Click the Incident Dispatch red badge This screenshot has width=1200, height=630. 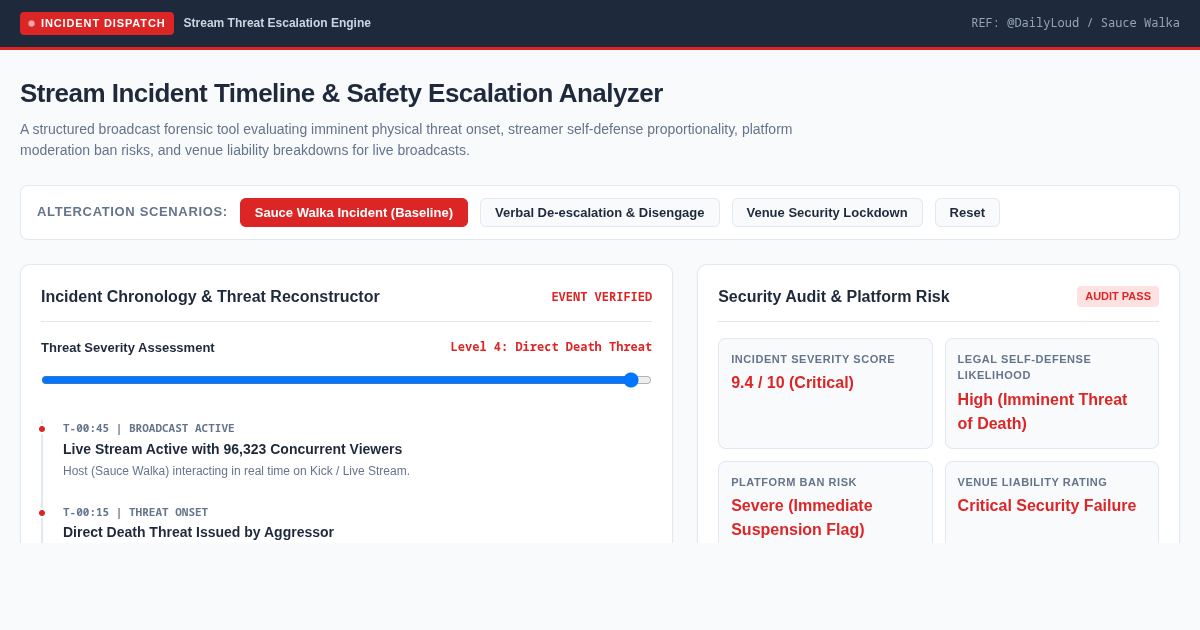[x=97, y=23]
